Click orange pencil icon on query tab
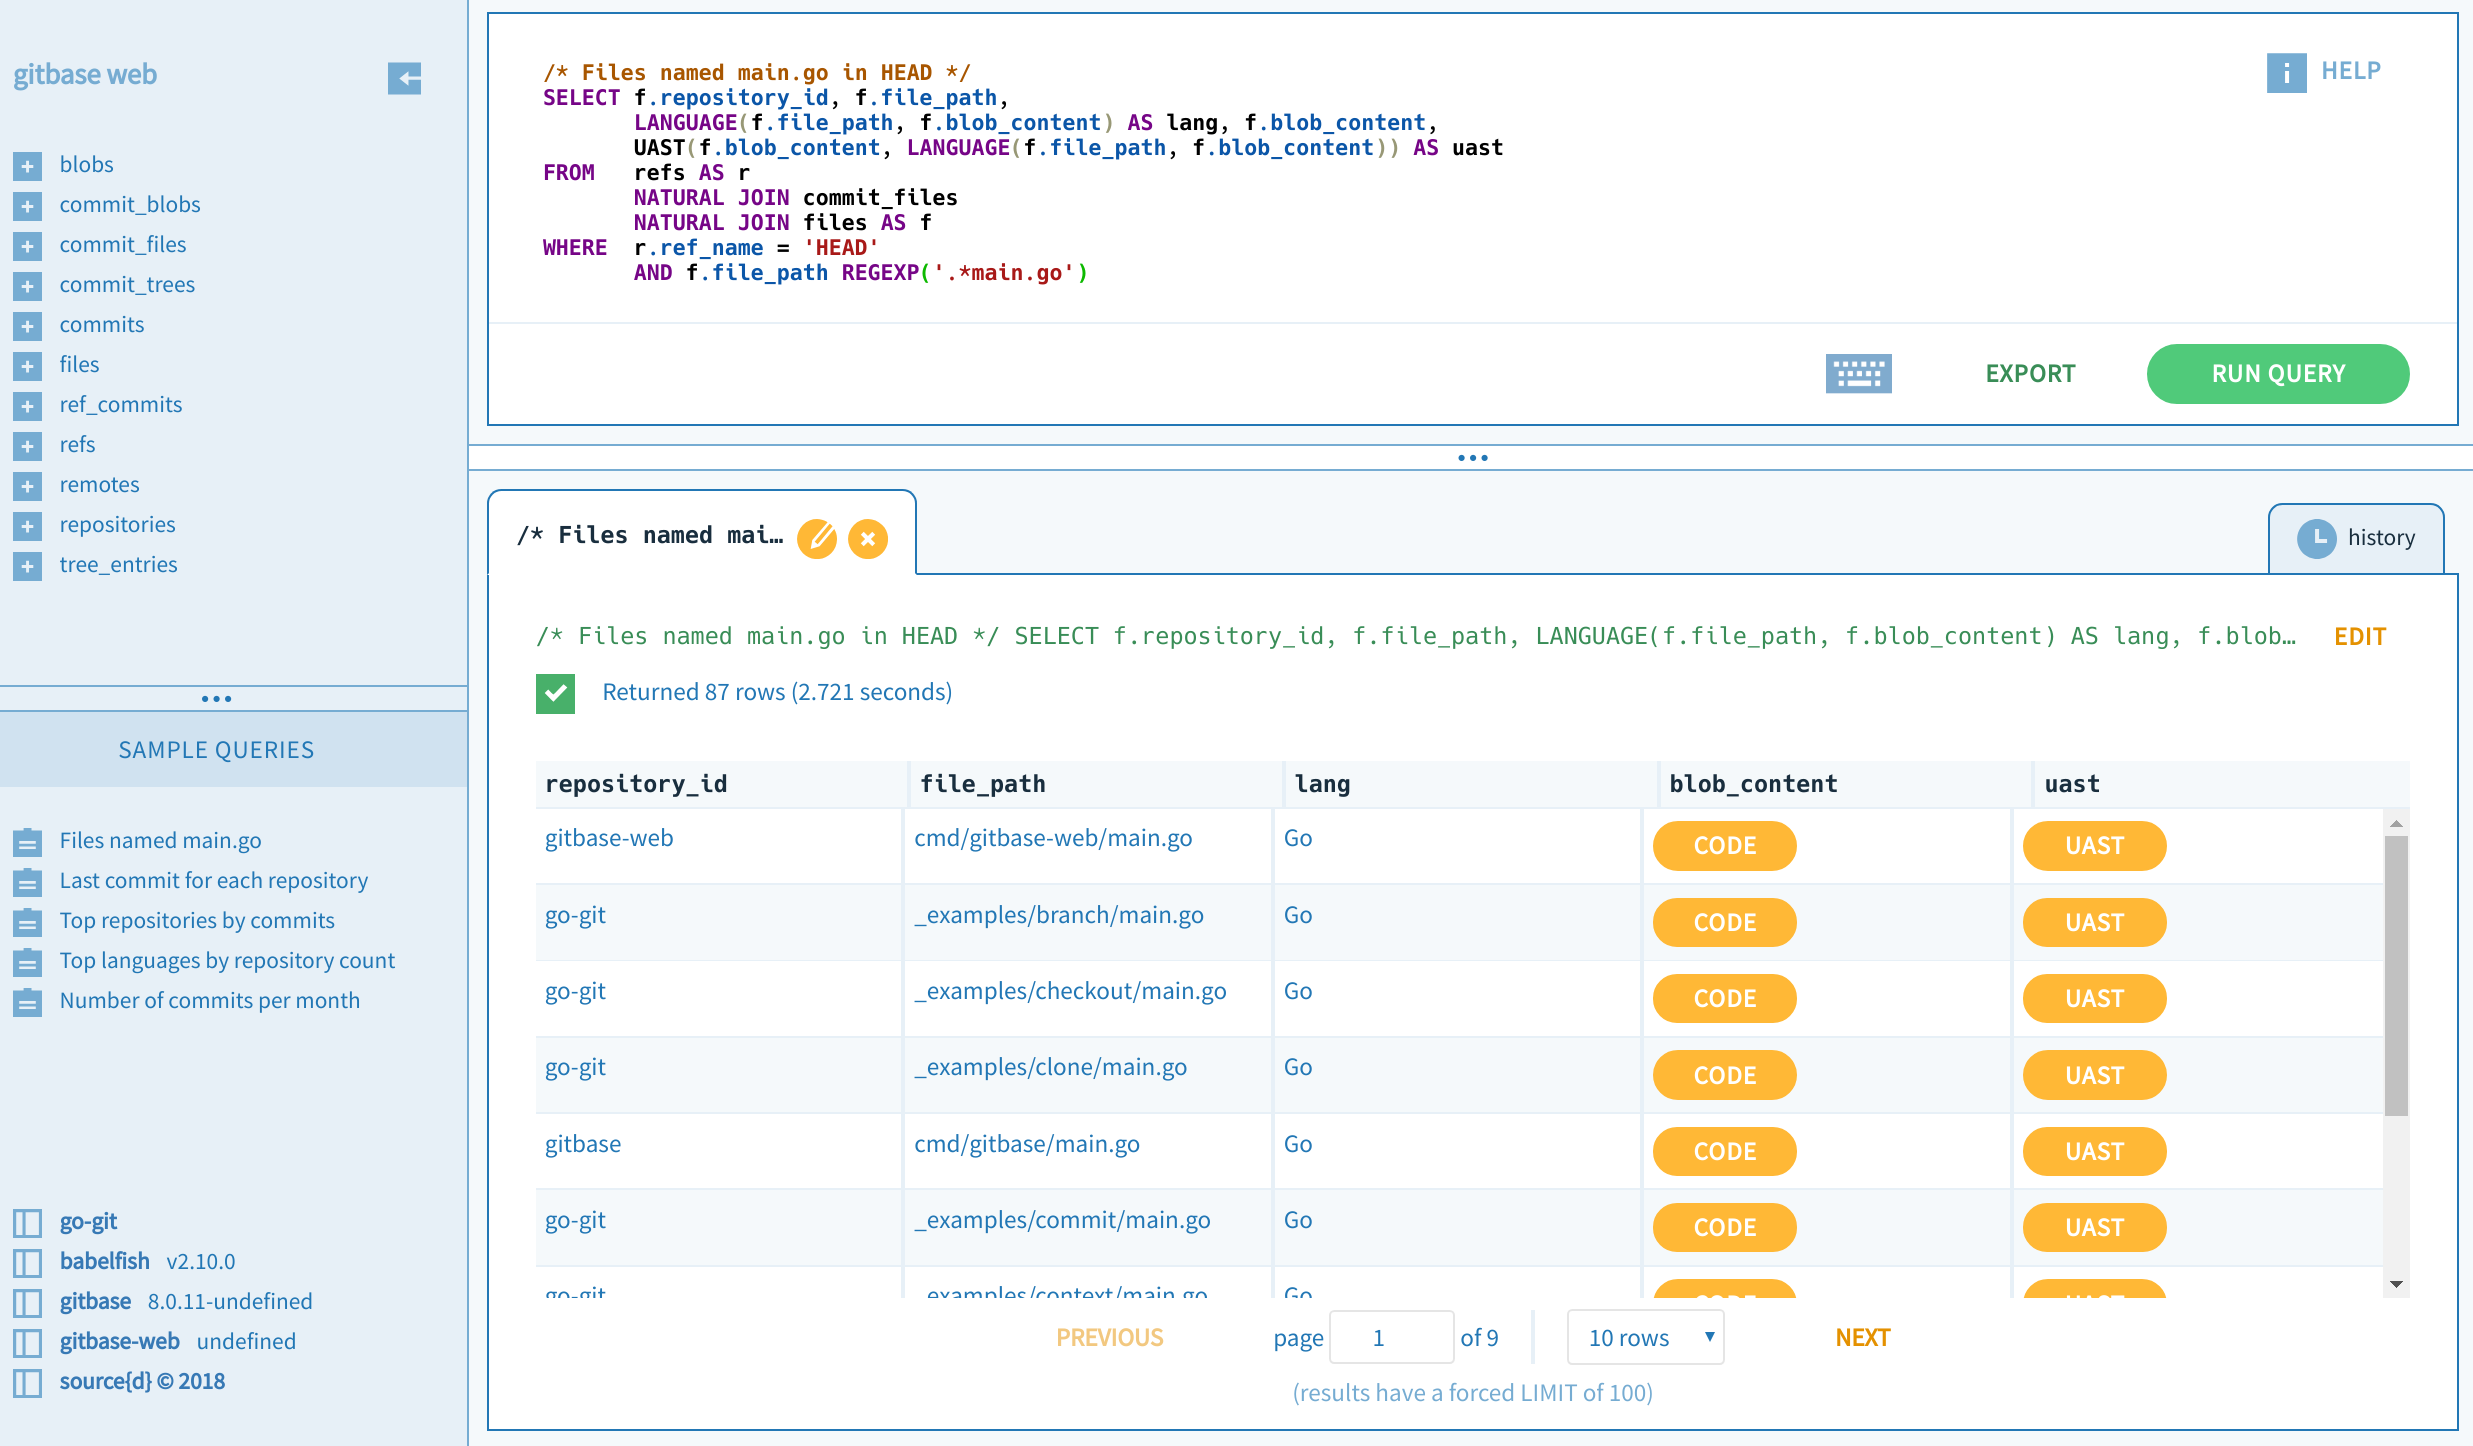 [x=816, y=538]
